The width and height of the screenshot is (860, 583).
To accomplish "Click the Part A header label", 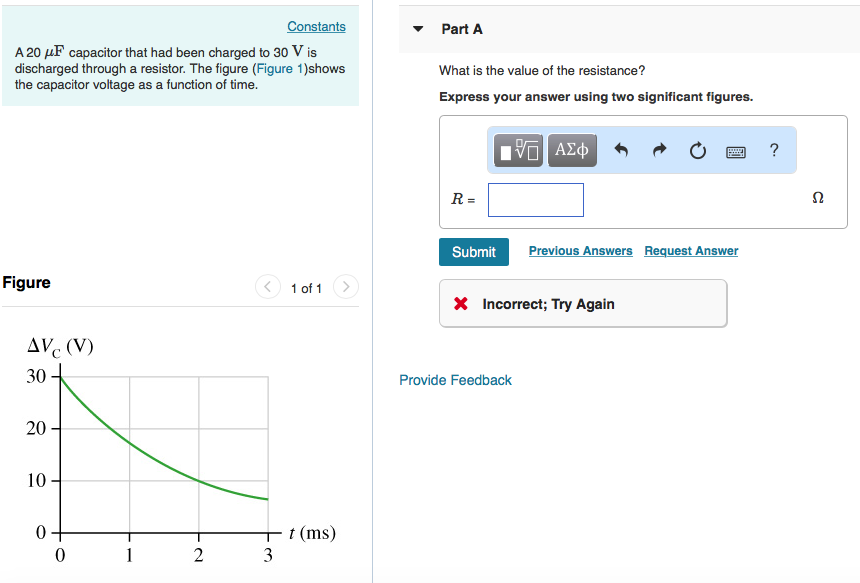I will tap(462, 29).
